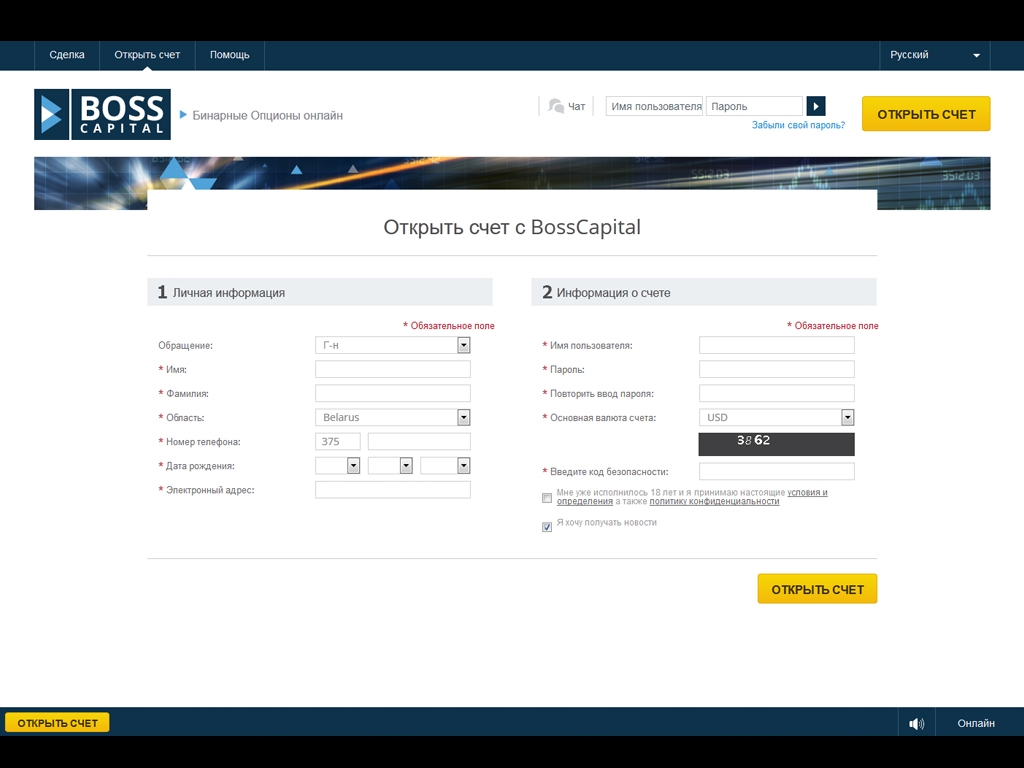Viewport: 1024px width, 768px height.
Task: Open the Сделка menu item
Action: [x=67, y=55]
